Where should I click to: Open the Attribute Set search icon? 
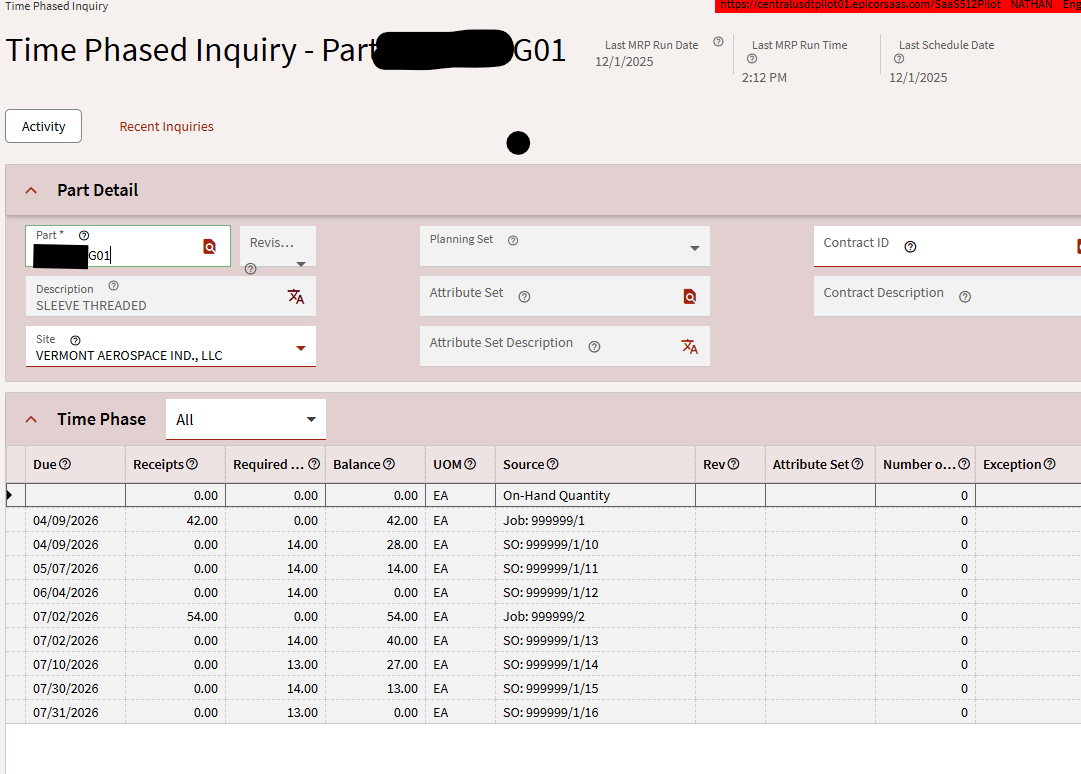pos(688,296)
